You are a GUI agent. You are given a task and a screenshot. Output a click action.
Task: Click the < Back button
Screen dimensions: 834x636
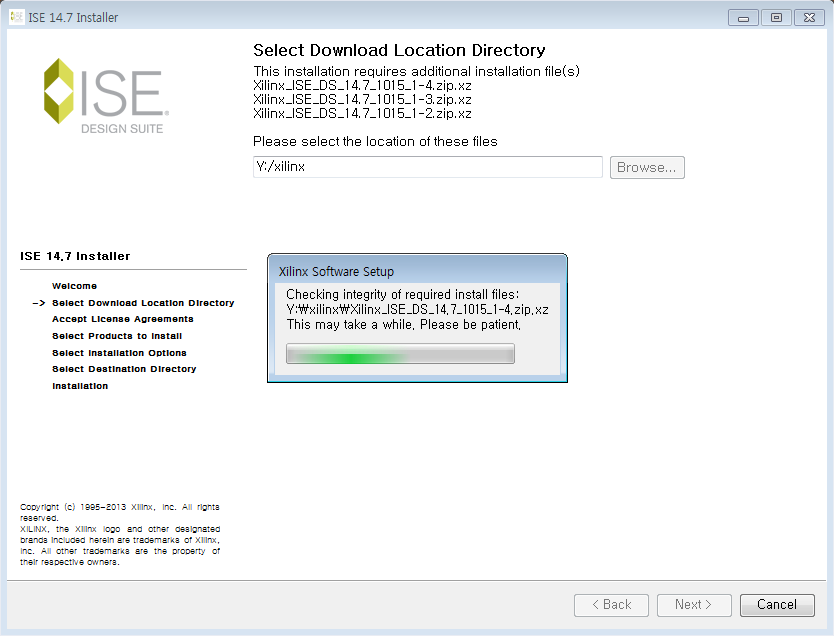click(x=611, y=605)
